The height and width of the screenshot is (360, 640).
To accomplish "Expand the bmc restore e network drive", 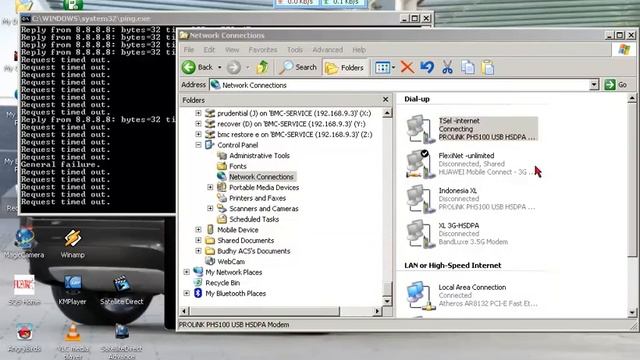I will tap(198, 134).
